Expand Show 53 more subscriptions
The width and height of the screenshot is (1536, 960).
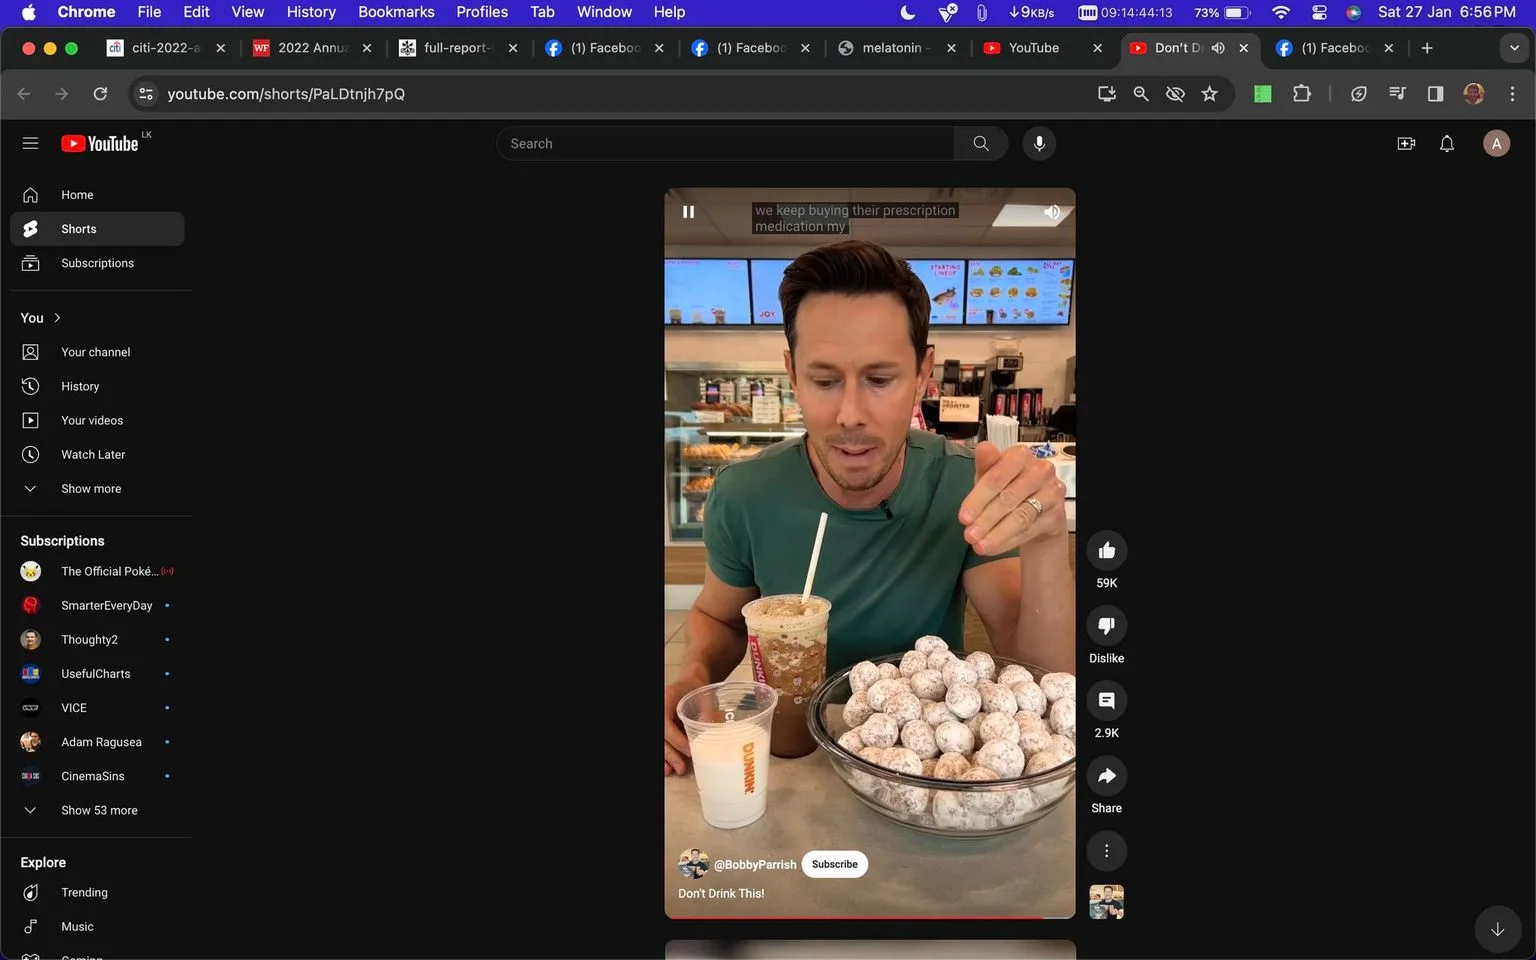pyautogui.click(x=98, y=810)
